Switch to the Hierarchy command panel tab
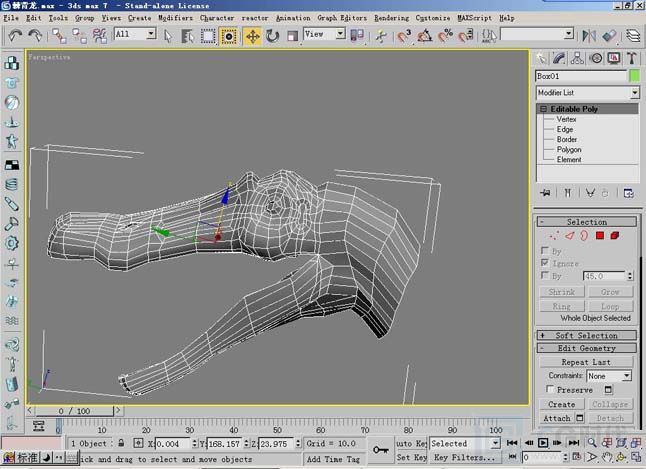The image size is (646, 469). [x=577, y=58]
